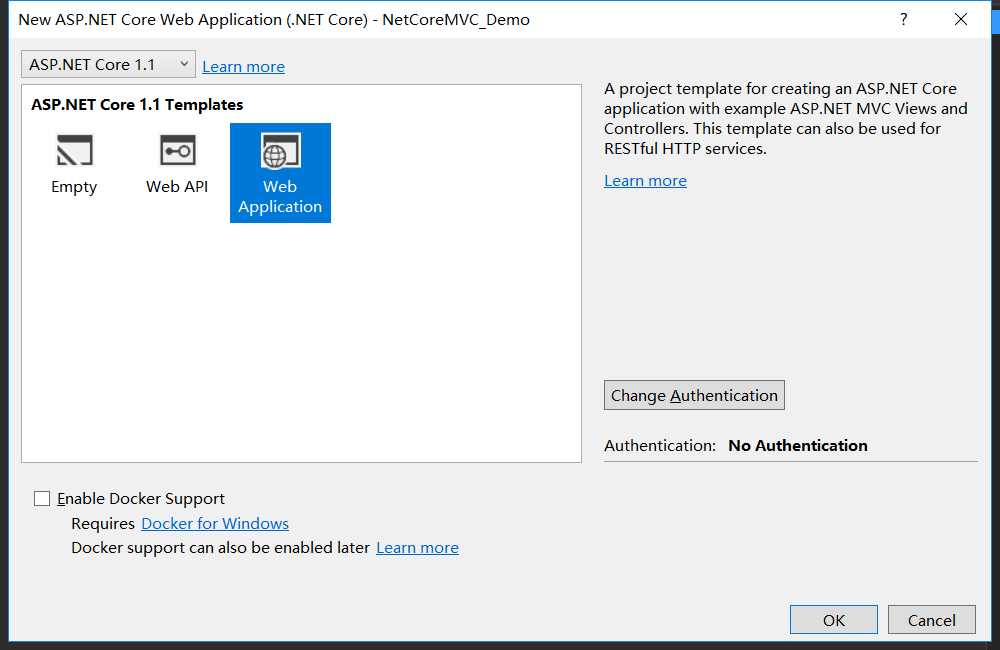Cancel the new project dialog

click(931, 620)
